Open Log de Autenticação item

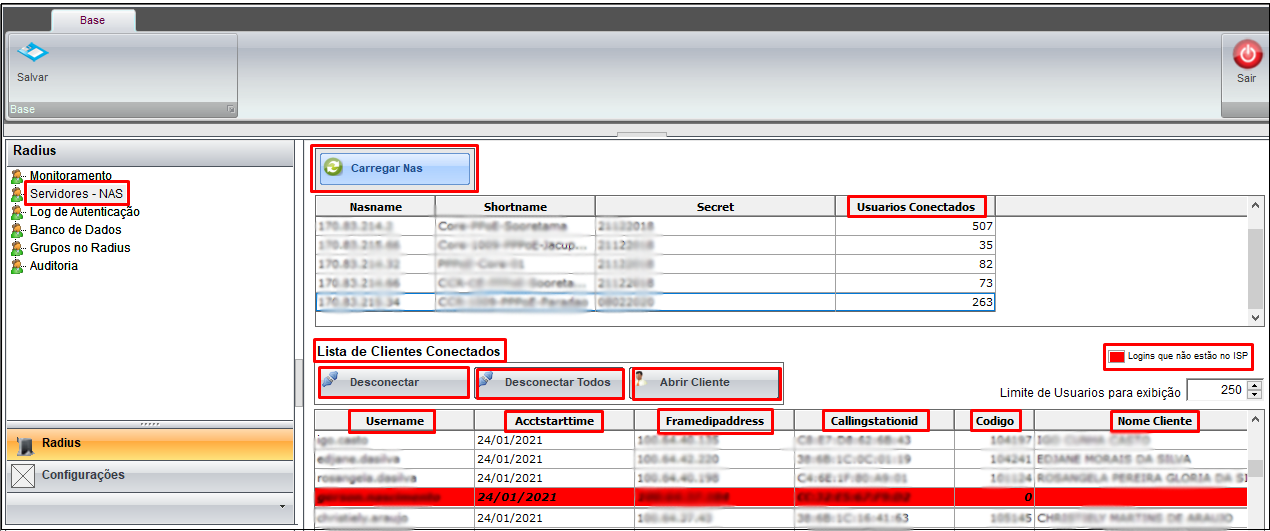click(x=84, y=212)
